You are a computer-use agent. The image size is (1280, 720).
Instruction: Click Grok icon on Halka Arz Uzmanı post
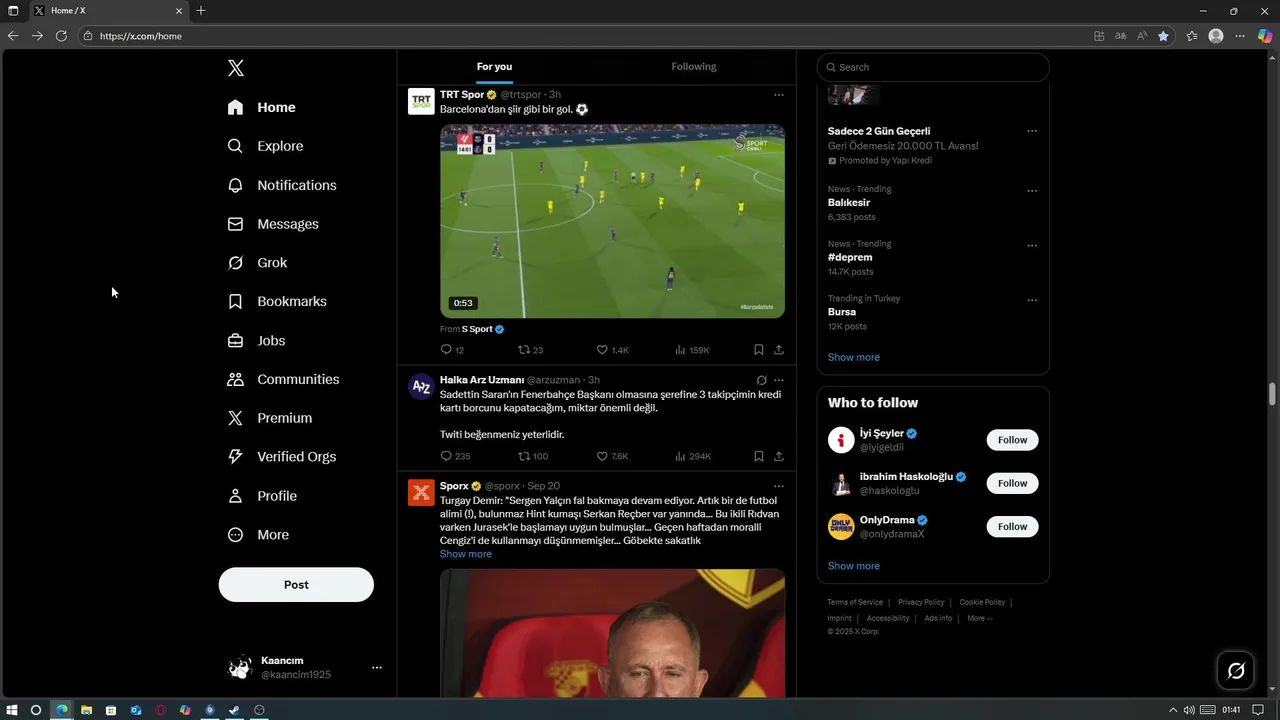[x=761, y=380]
